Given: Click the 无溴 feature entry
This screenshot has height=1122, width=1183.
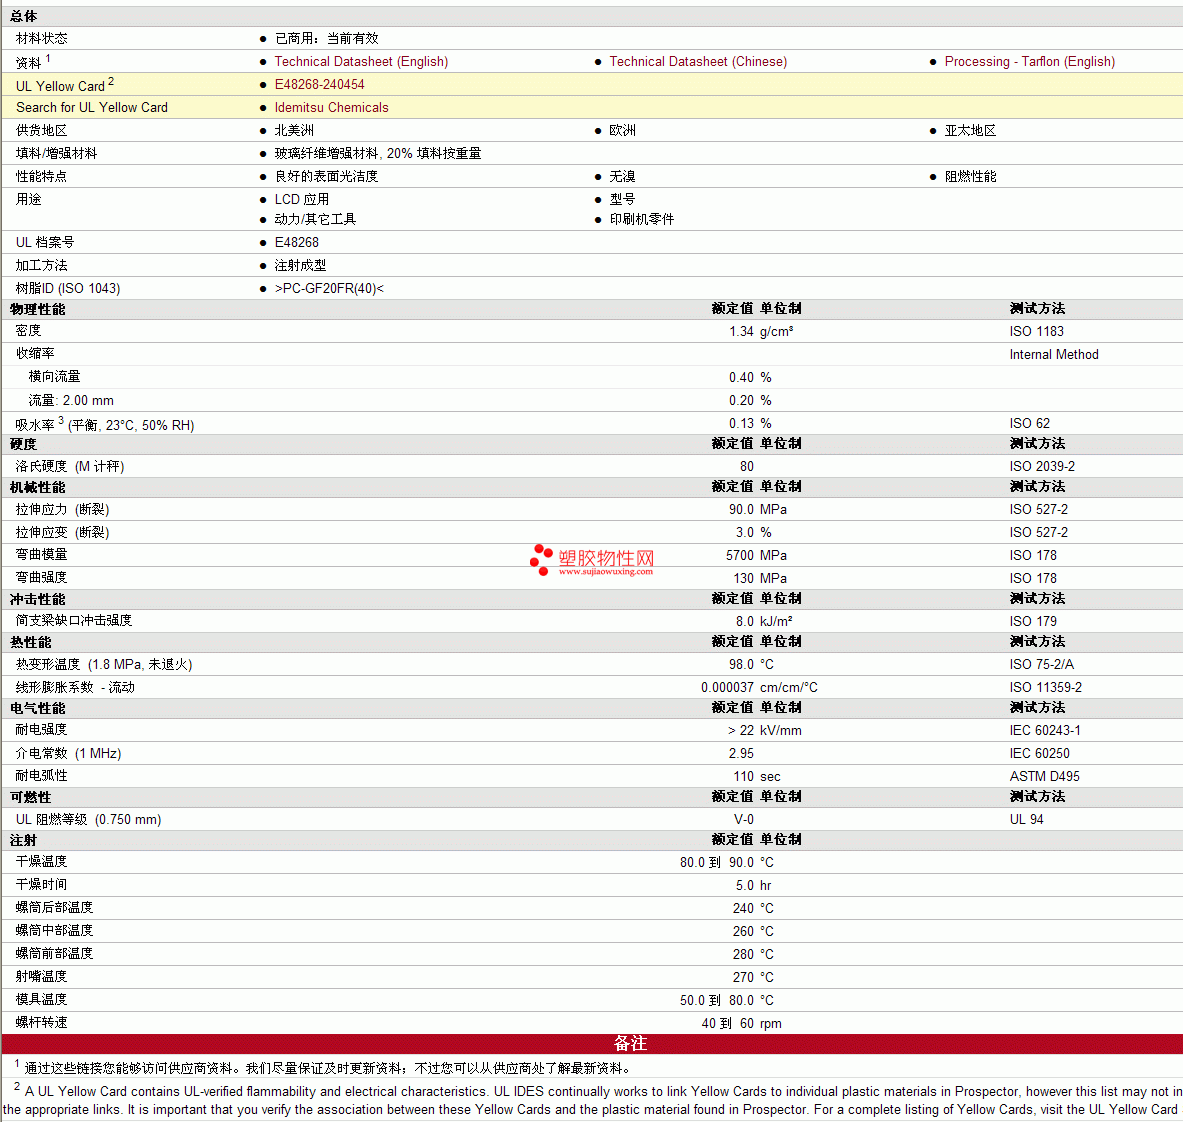Looking at the screenshot, I should pos(622,177).
